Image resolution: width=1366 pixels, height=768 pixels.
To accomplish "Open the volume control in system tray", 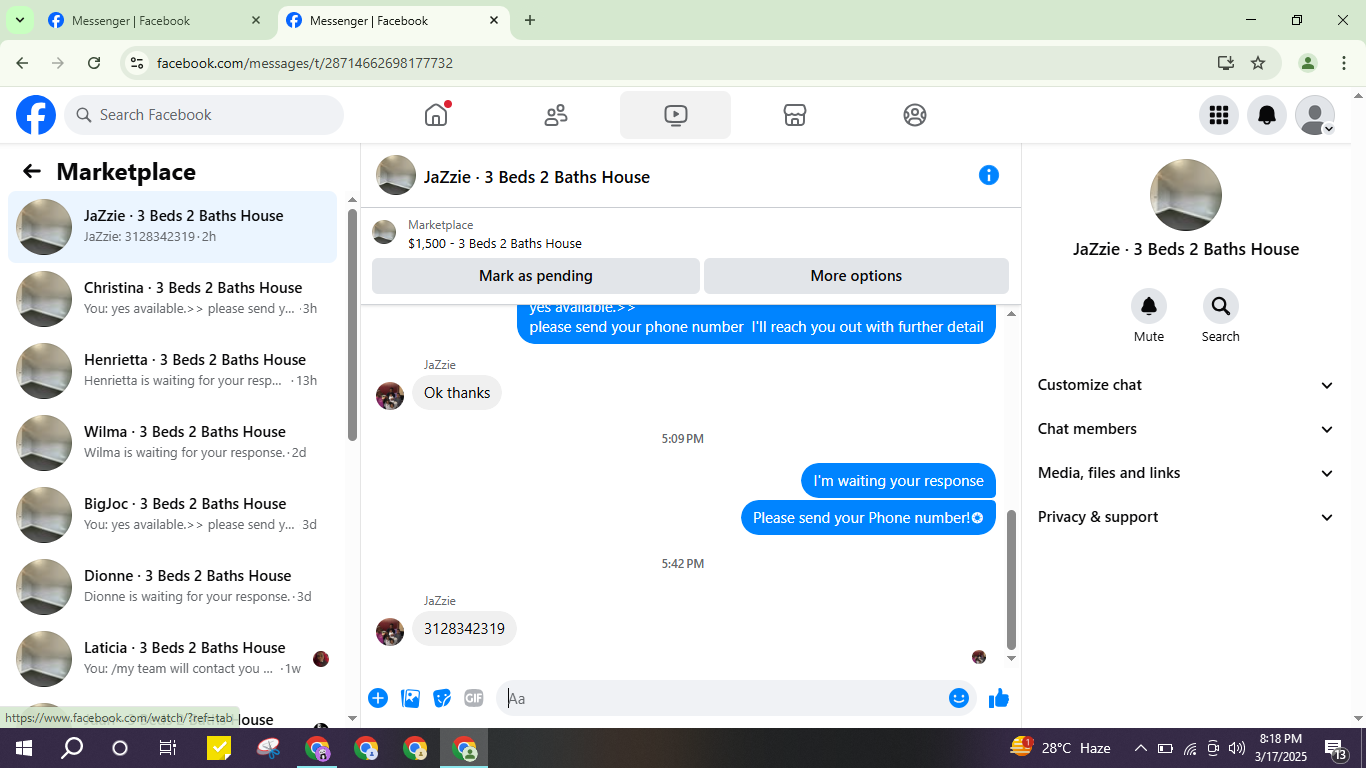I will (x=1237, y=748).
